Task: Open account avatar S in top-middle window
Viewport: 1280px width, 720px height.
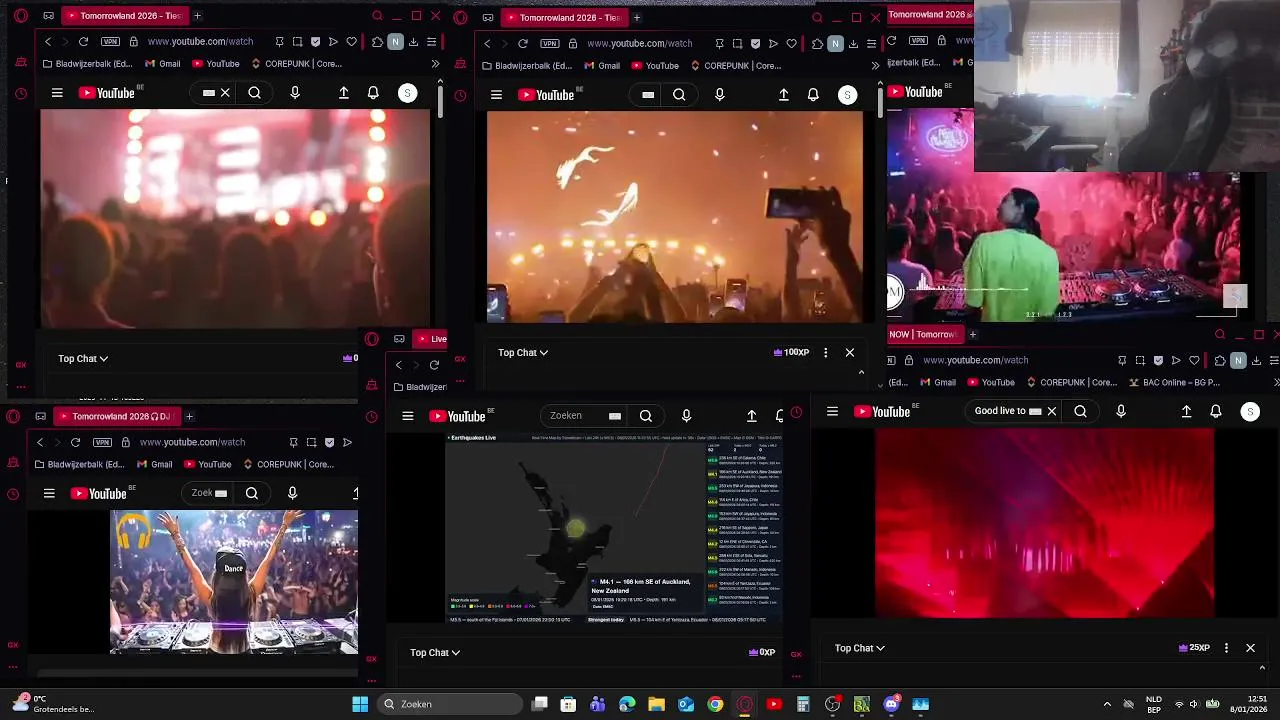Action: coord(847,95)
